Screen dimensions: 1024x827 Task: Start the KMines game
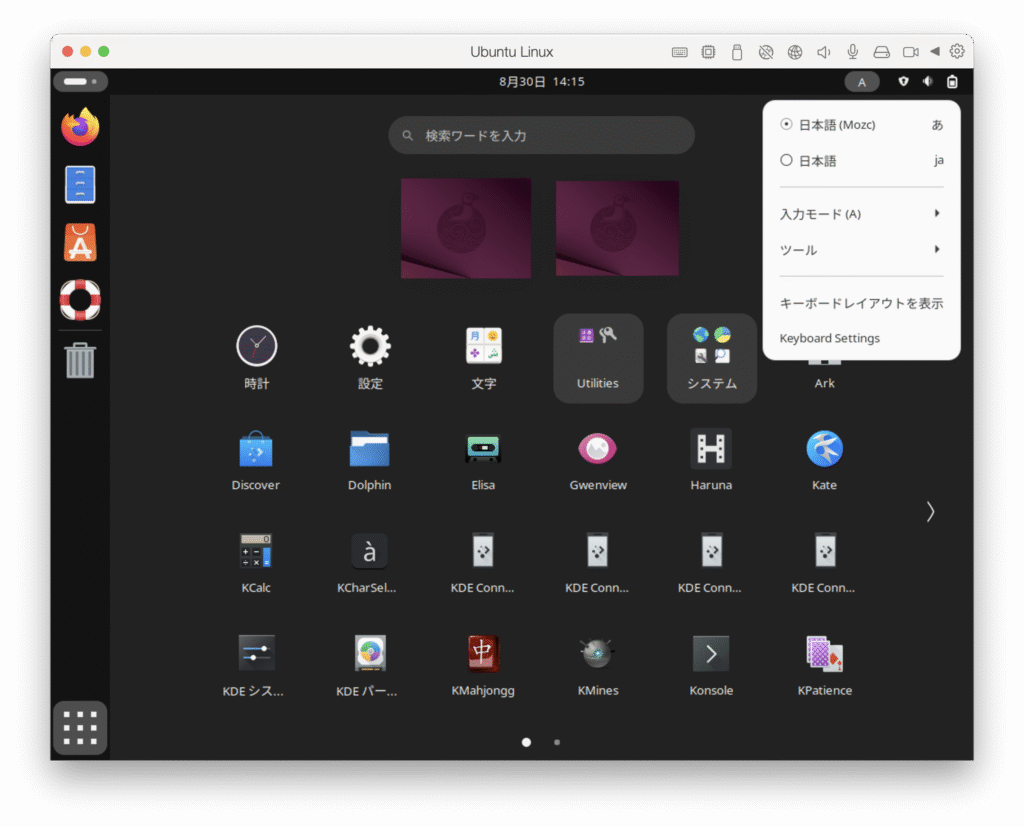tap(598, 665)
